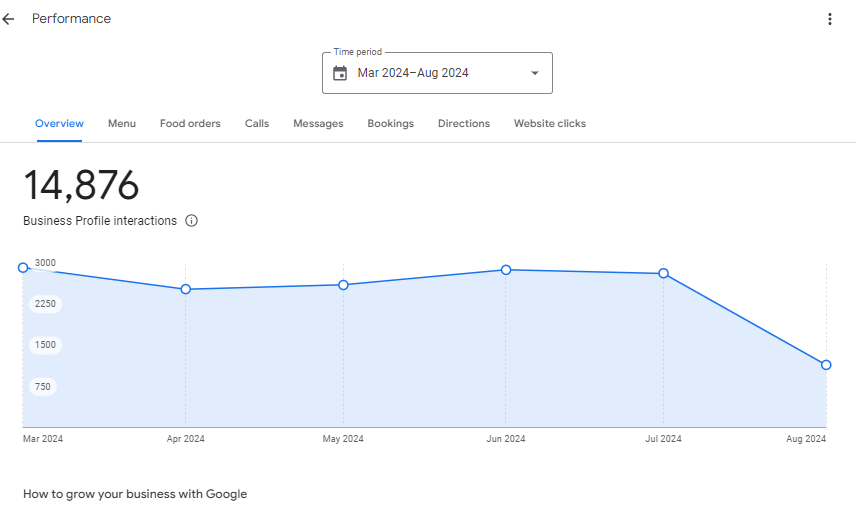Select the Jun 2024 chart point
This screenshot has height=507, width=856.
coord(506,270)
